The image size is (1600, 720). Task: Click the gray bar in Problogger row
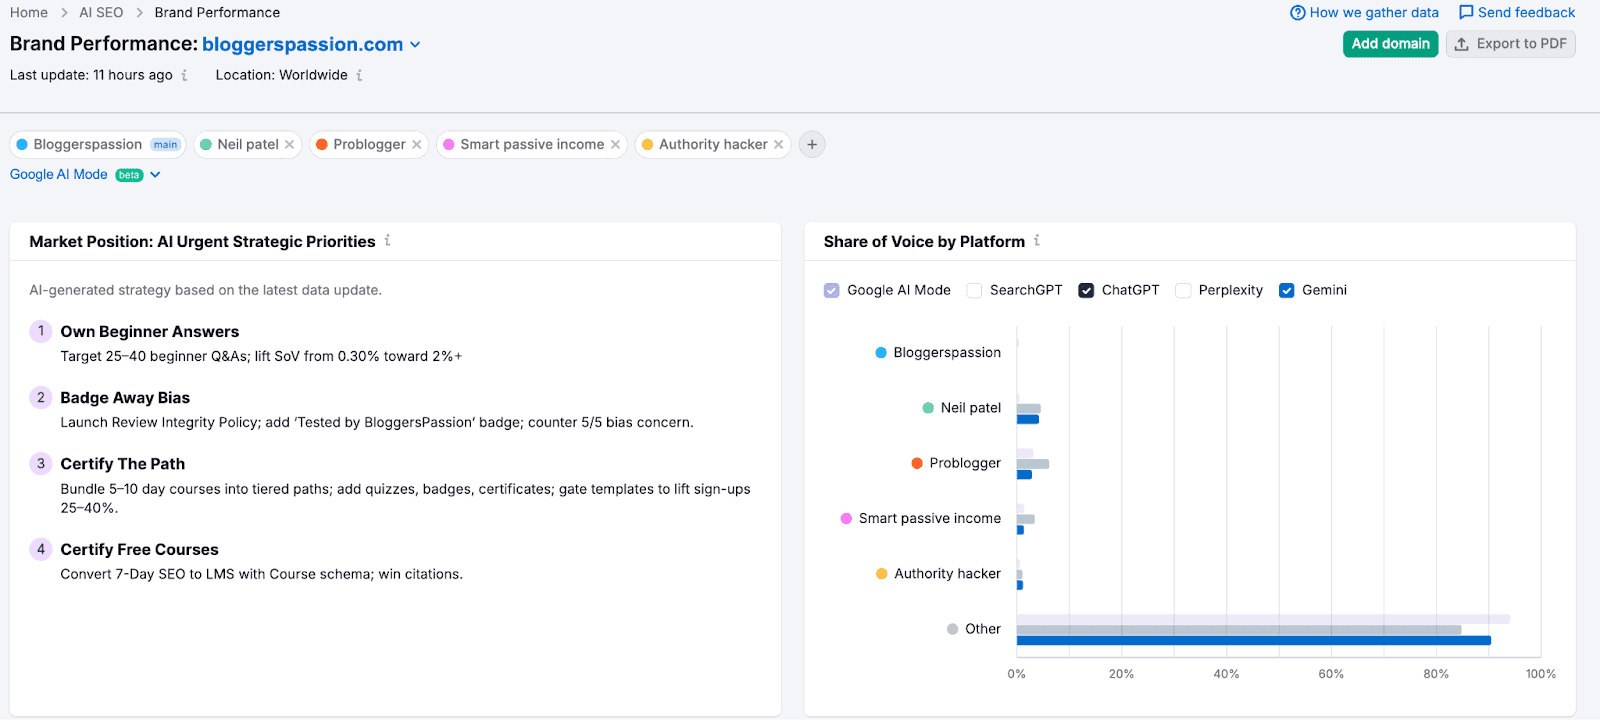coord(1033,464)
